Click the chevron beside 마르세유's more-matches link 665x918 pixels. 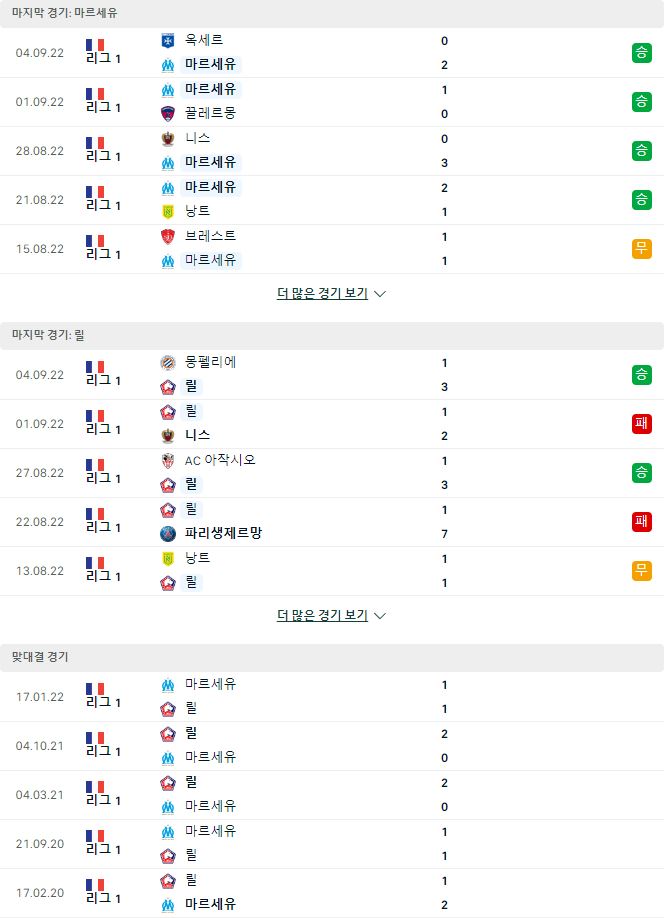(x=380, y=294)
